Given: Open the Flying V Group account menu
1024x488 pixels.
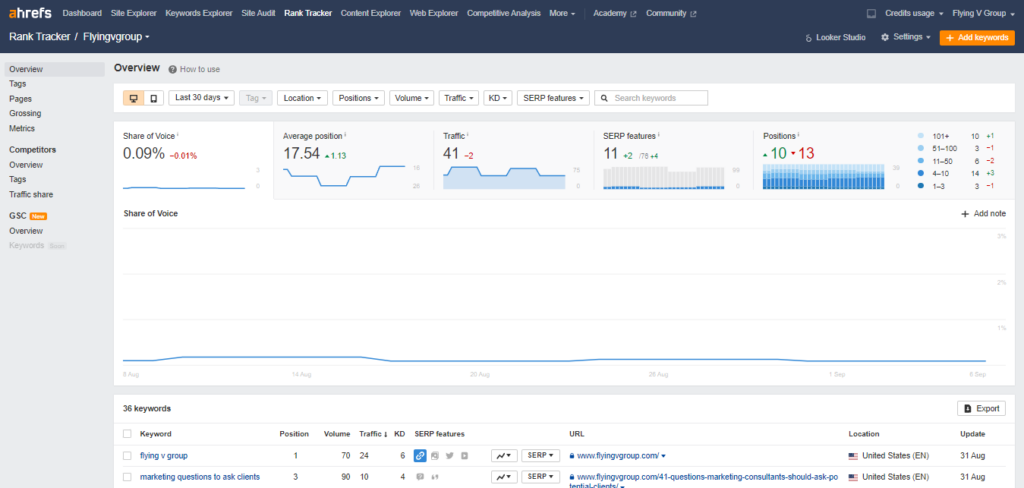Looking at the screenshot, I should click(984, 13).
